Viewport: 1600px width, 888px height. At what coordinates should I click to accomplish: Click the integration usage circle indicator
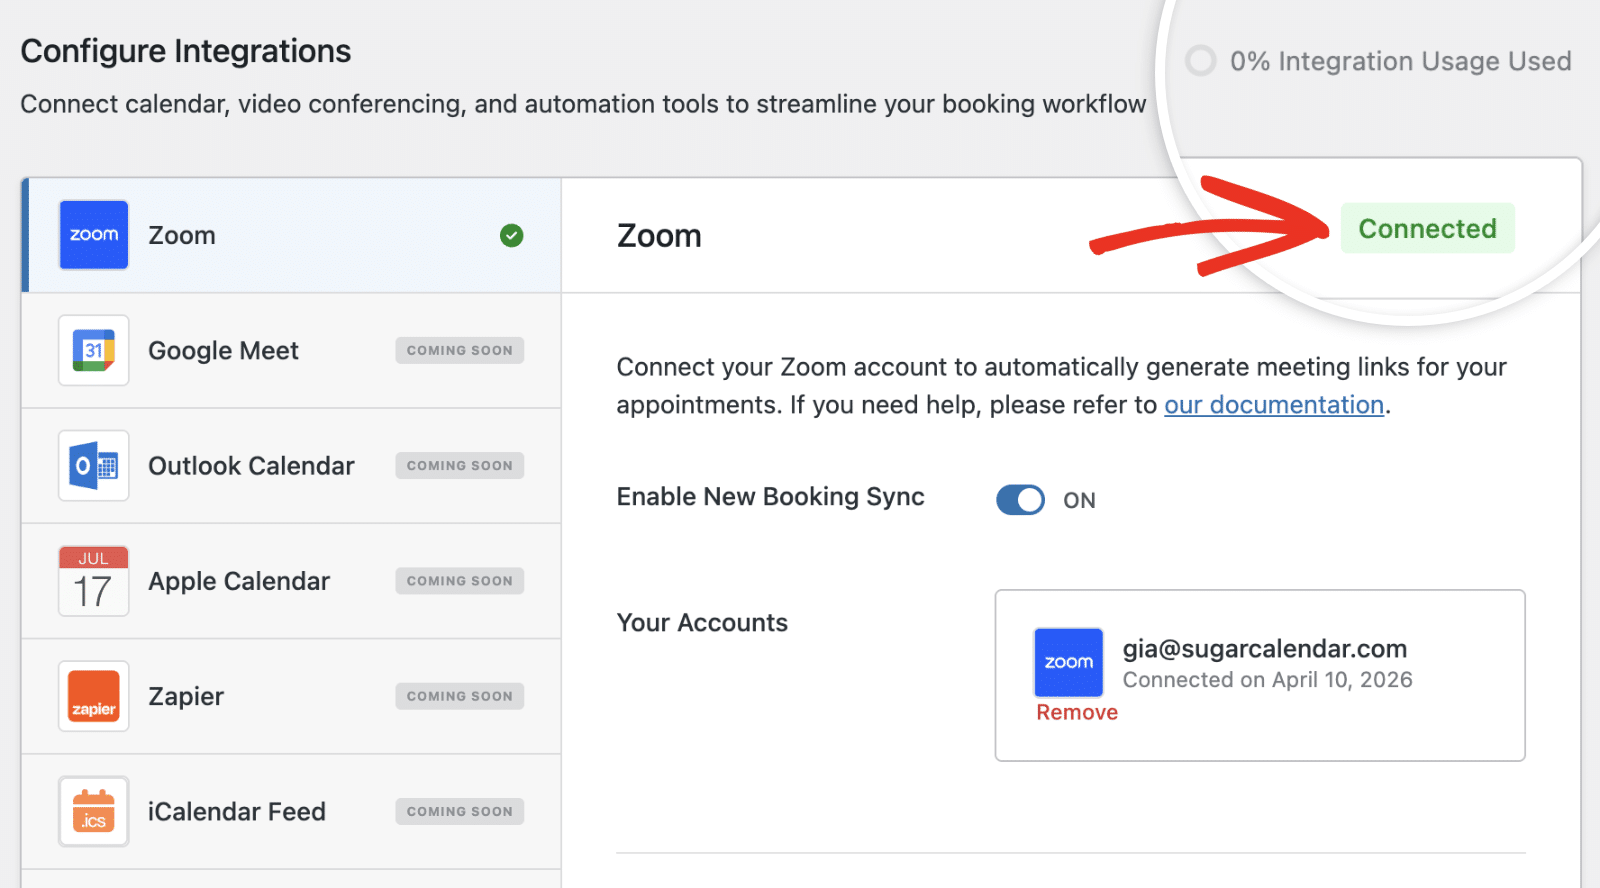coord(1200,61)
